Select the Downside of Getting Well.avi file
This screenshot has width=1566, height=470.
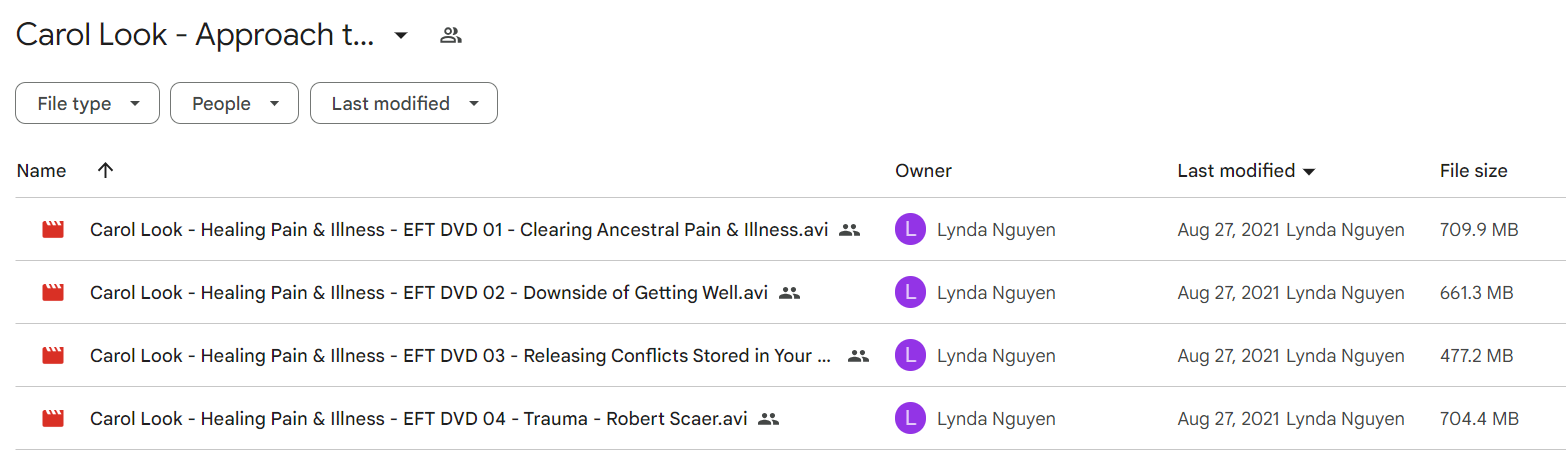click(x=429, y=293)
